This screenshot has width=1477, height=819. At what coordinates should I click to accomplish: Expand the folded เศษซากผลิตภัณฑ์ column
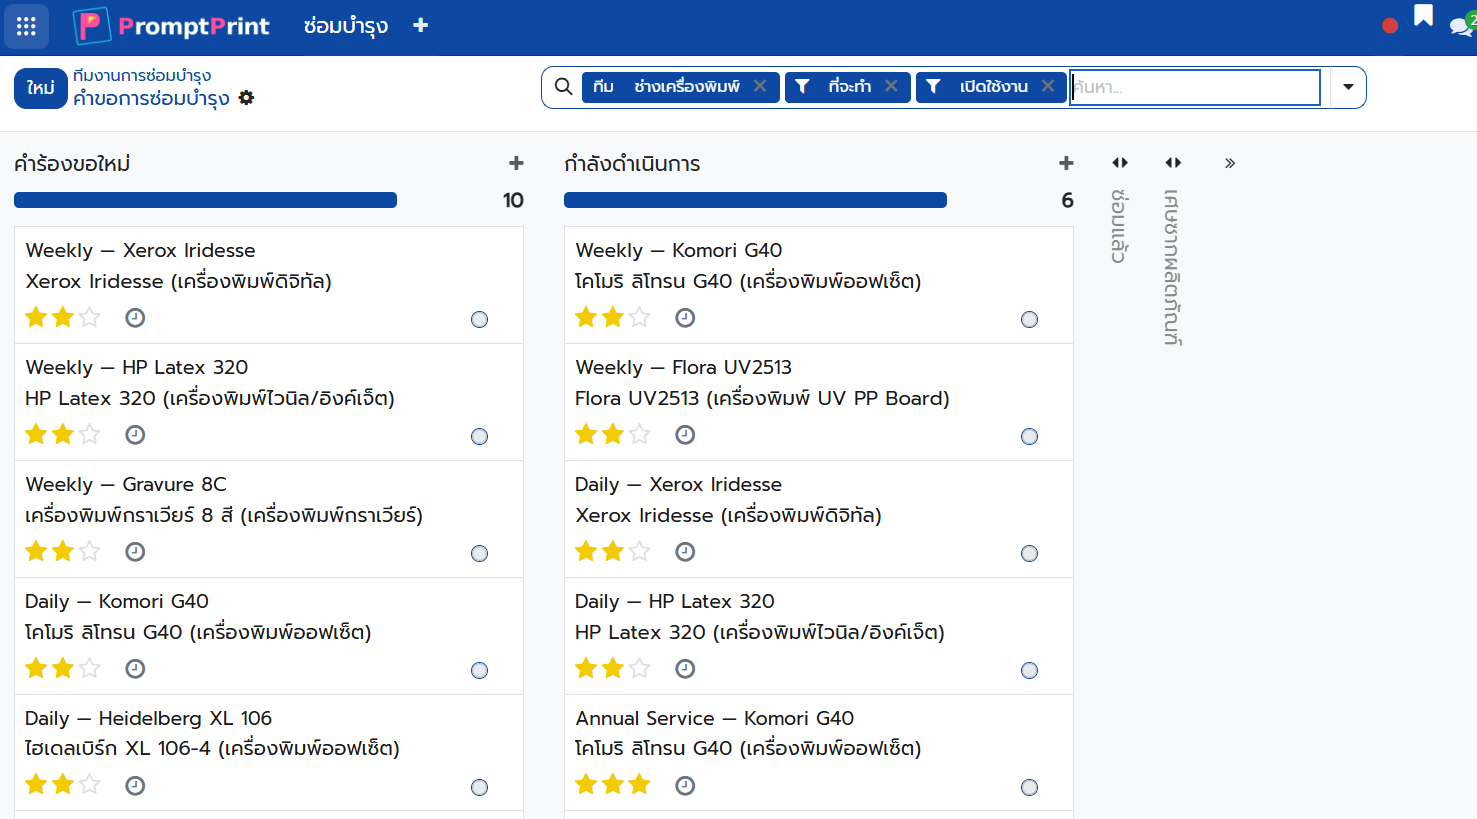click(x=1173, y=163)
